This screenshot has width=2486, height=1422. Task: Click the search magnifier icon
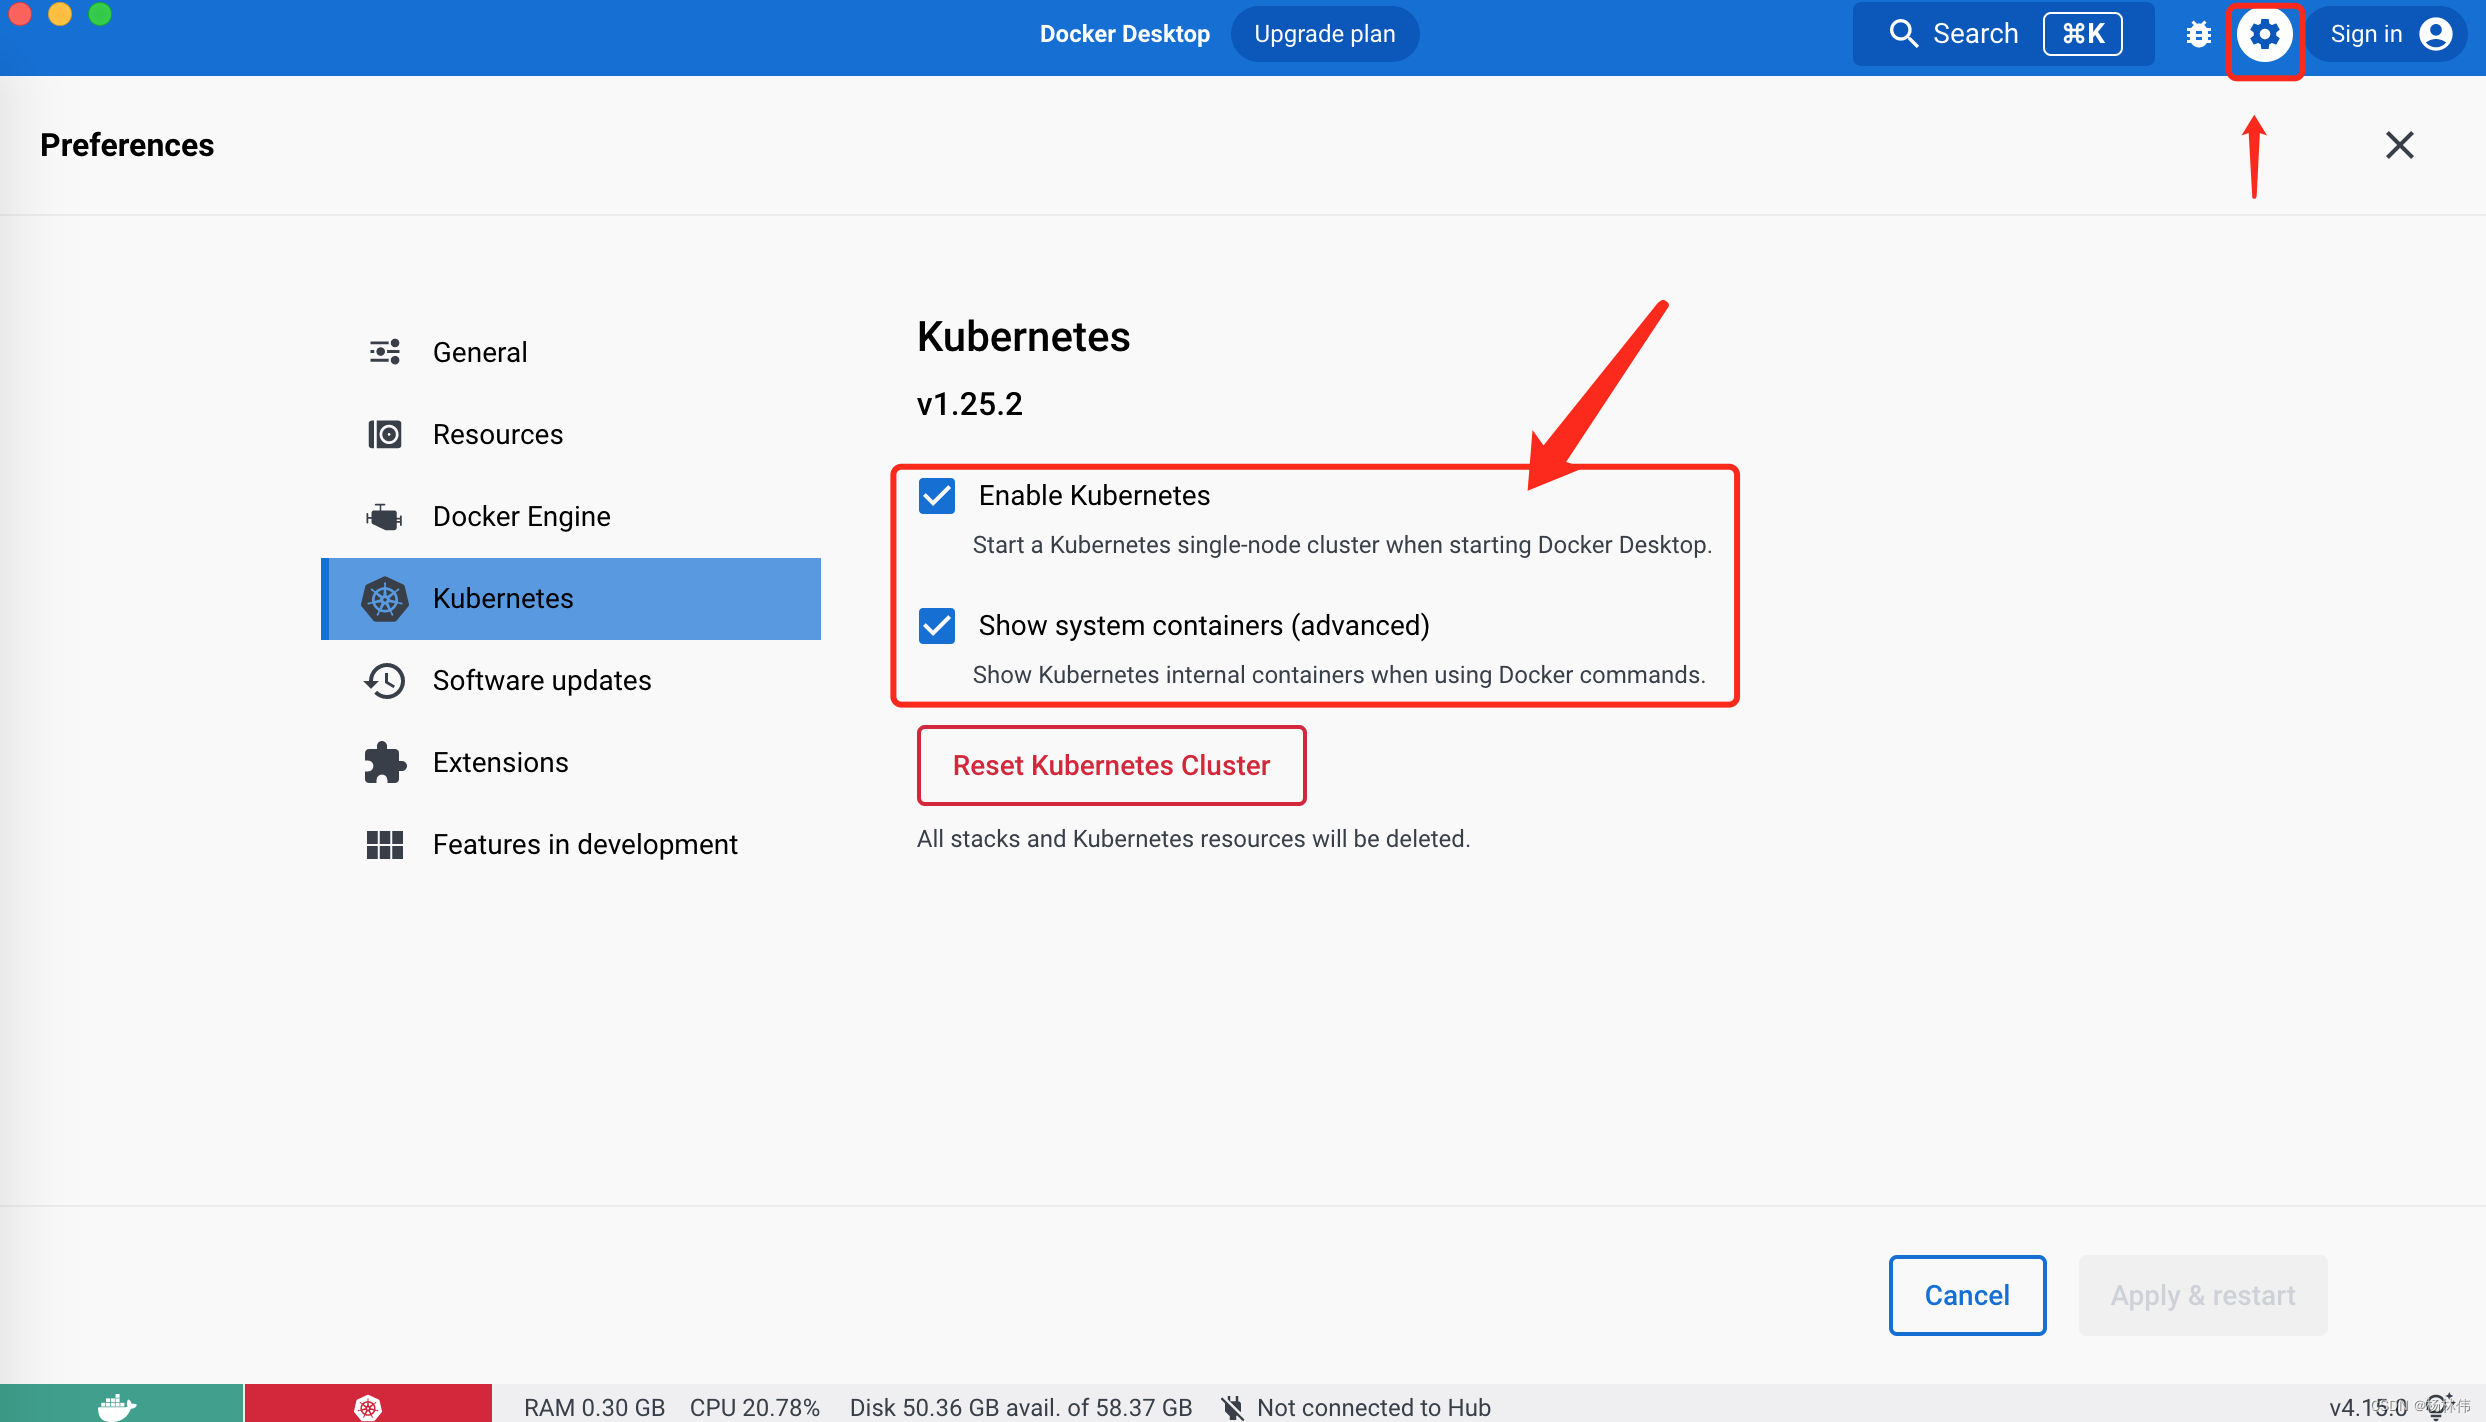click(x=1903, y=34)
